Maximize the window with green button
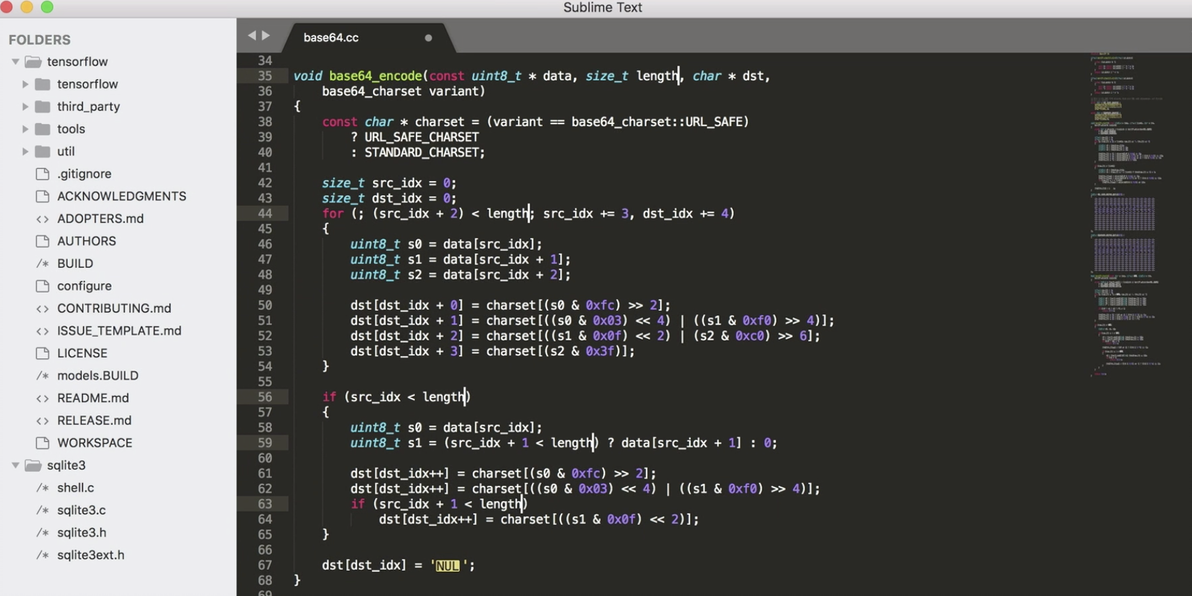The width and height of the screenshot is (1192, 596). click(46, 8)
